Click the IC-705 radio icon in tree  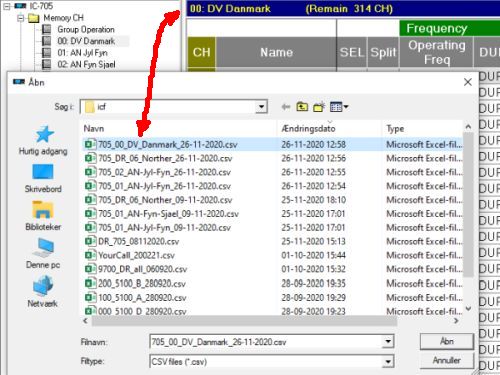pos(20,6)
